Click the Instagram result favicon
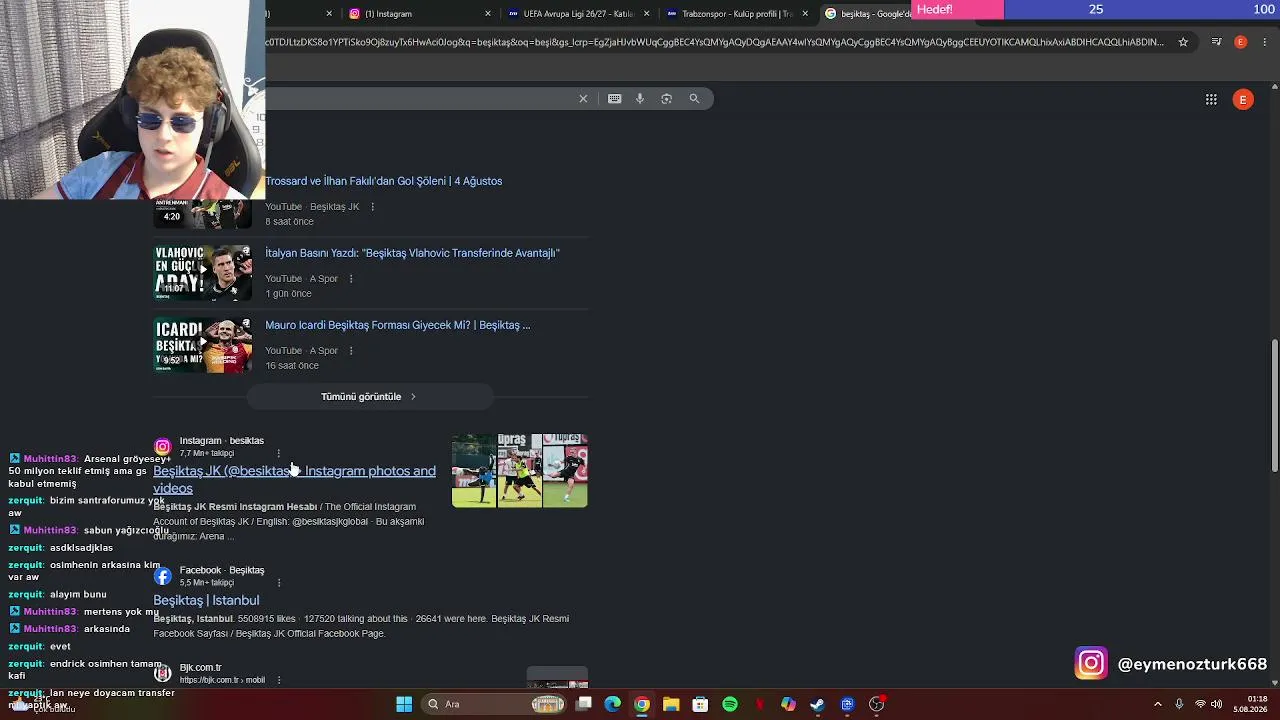 coord(163,447)
